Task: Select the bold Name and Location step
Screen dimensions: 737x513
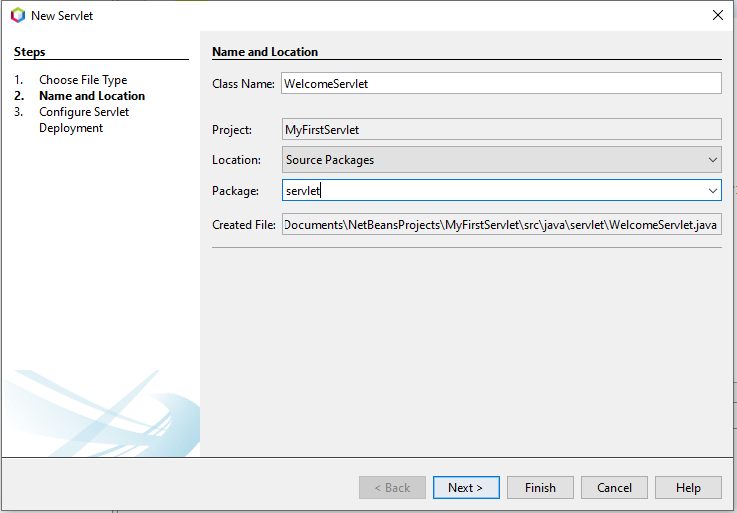Action: pos(92,96)
